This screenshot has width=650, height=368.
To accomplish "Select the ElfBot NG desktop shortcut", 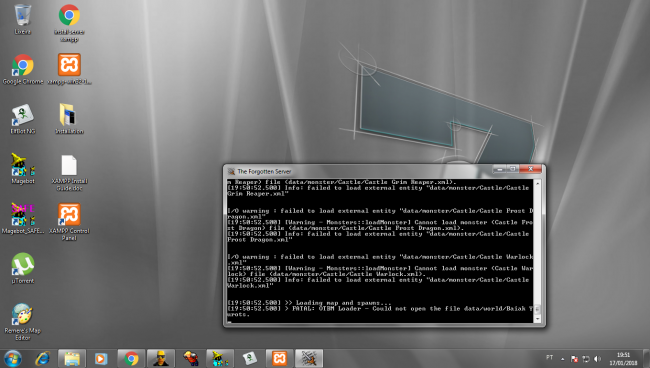I will (x=23, y=119).
